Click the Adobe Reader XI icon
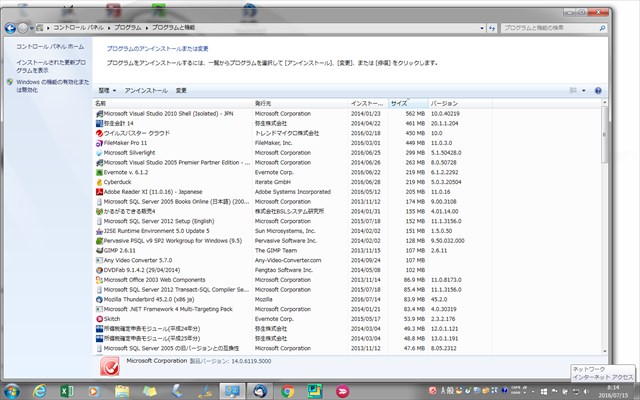Screen dimensions: 640x400 pyautogui.click(x=99, y=192)
